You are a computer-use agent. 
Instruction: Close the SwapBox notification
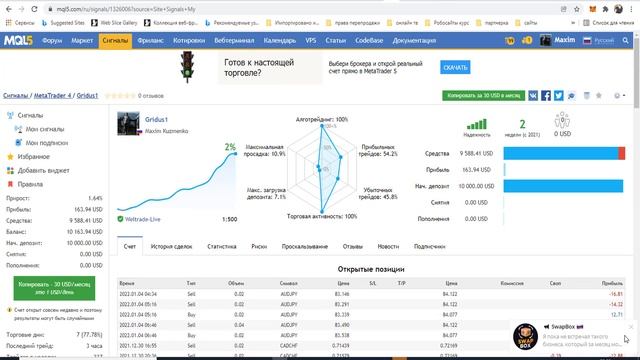[631, 327]
